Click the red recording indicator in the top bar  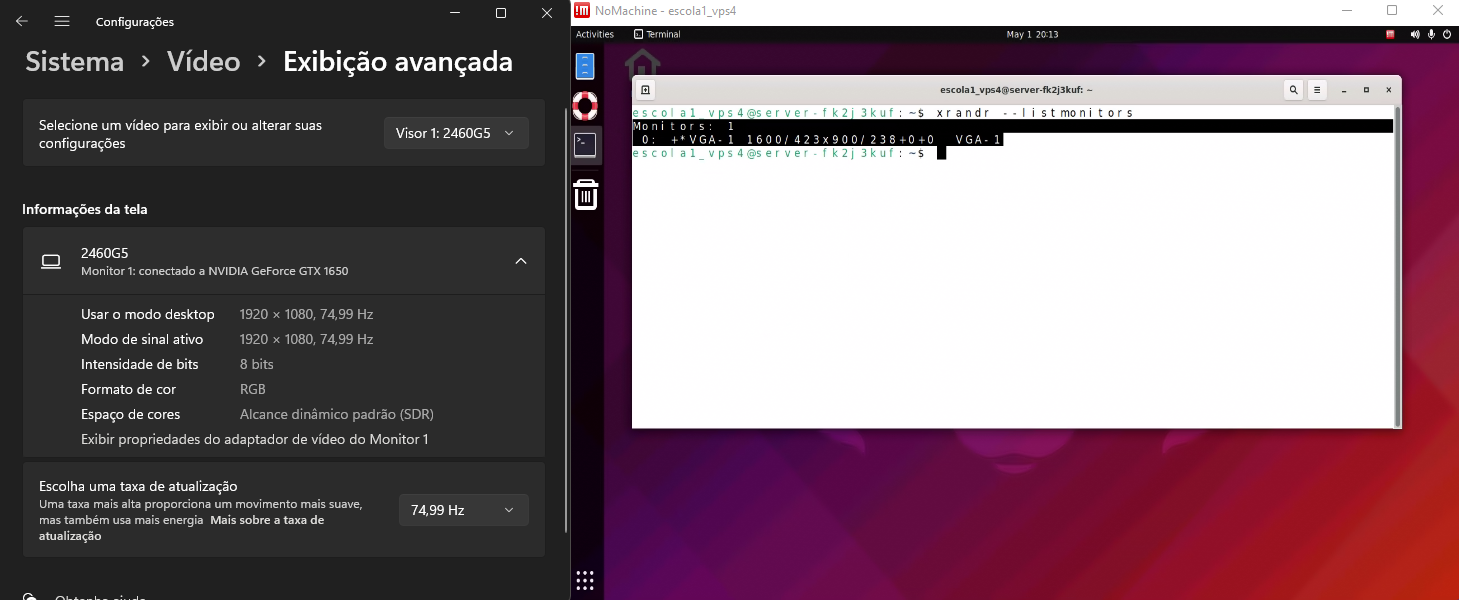coord(1389,33)
